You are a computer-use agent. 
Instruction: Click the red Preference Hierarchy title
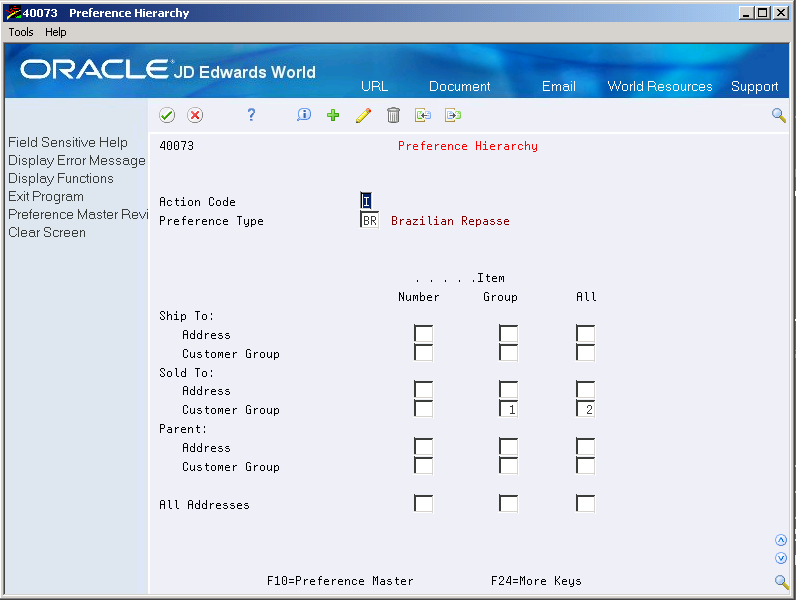point(468,146)
